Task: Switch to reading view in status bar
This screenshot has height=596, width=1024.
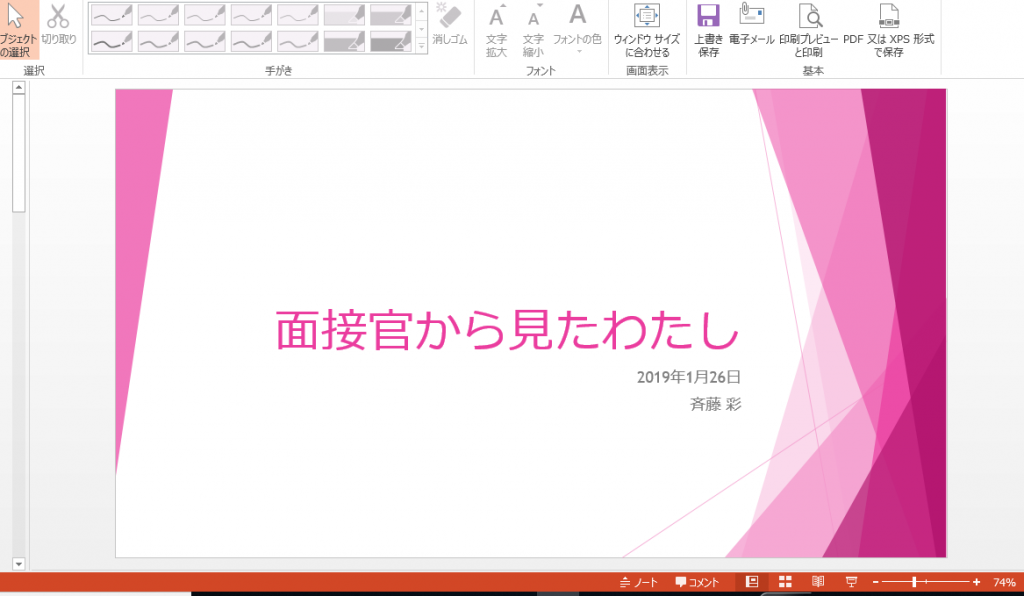Action: (818, 582)
